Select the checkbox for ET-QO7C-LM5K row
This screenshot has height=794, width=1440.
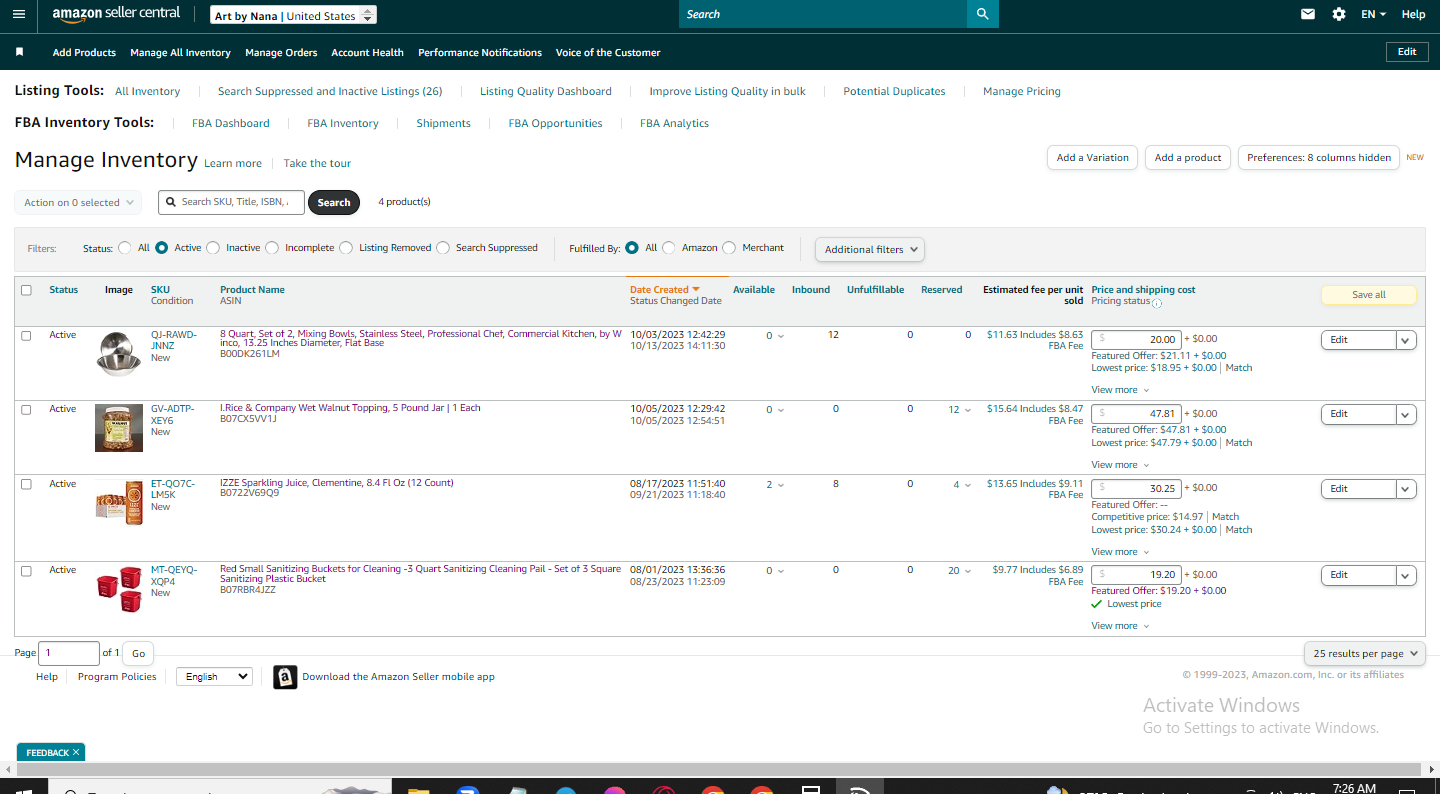pyautogui.click(x=26, y=484)
